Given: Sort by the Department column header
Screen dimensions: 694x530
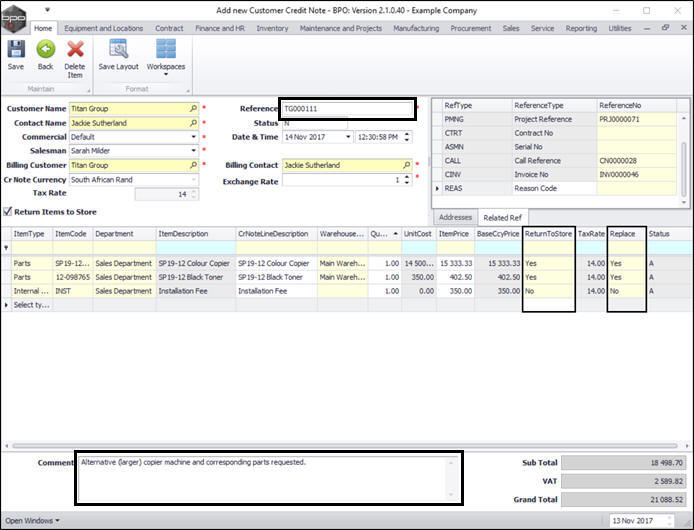Looking at the screenshot, I should (124, 234).
